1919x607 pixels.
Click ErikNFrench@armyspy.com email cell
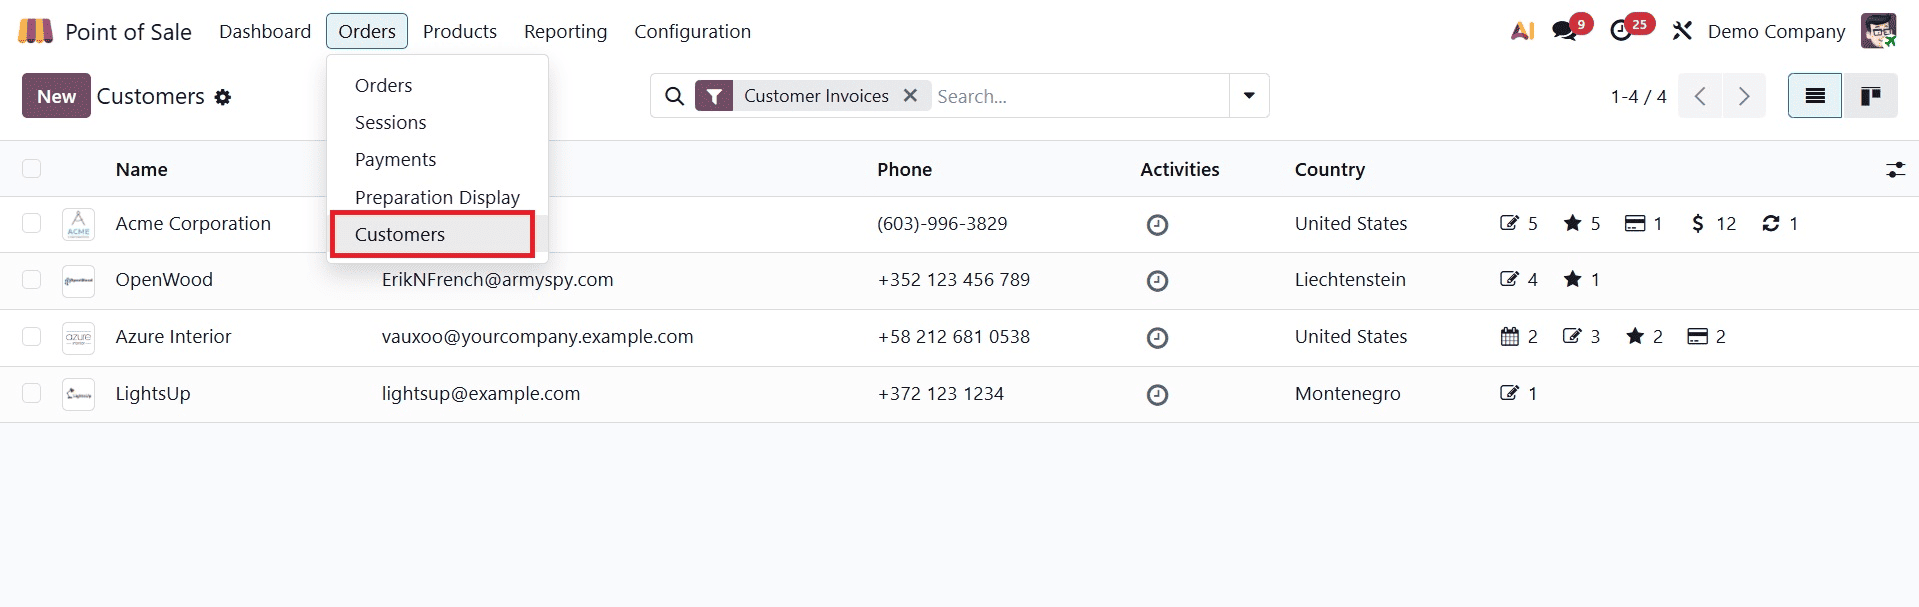(497, 279)
